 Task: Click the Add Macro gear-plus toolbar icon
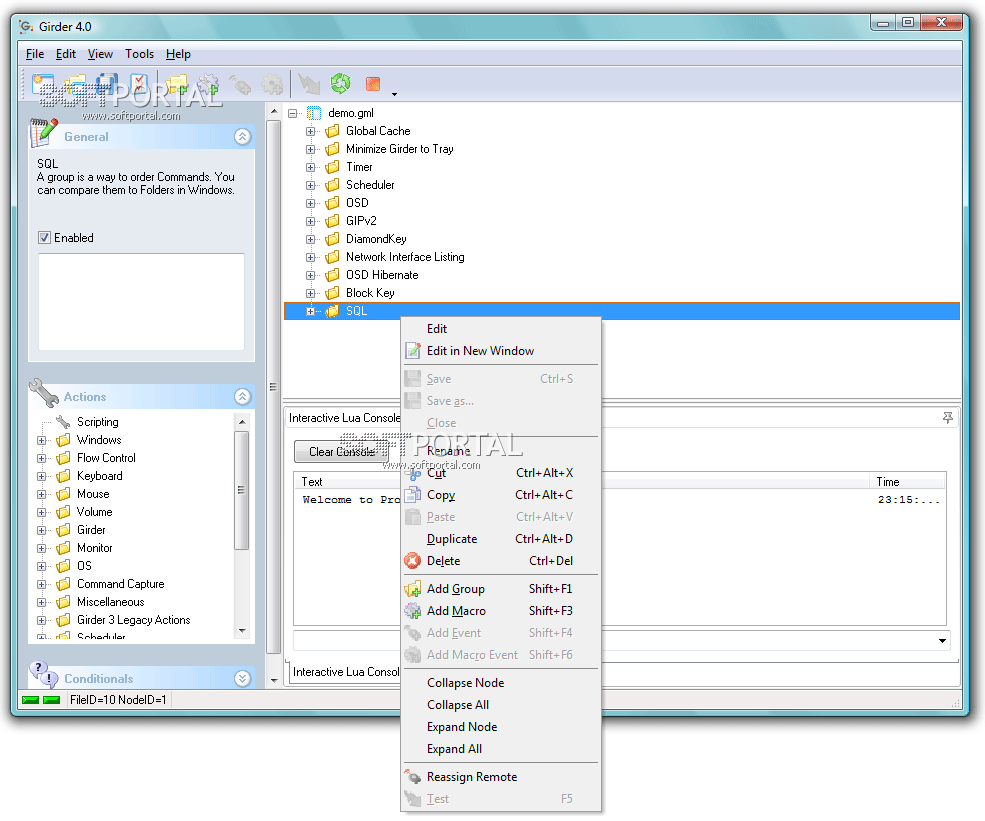(x=208, y=84)
